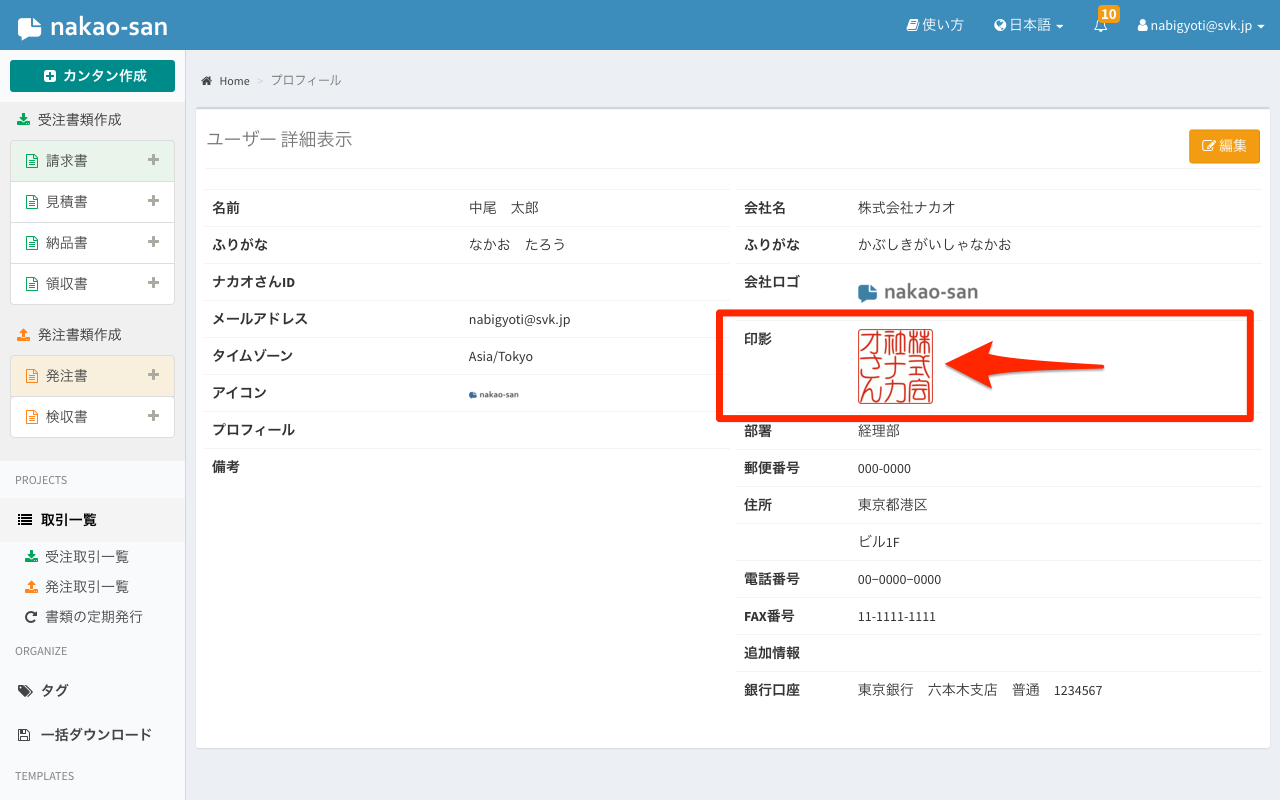Click the 発注書類作成 upload icon

click(24, 335)
